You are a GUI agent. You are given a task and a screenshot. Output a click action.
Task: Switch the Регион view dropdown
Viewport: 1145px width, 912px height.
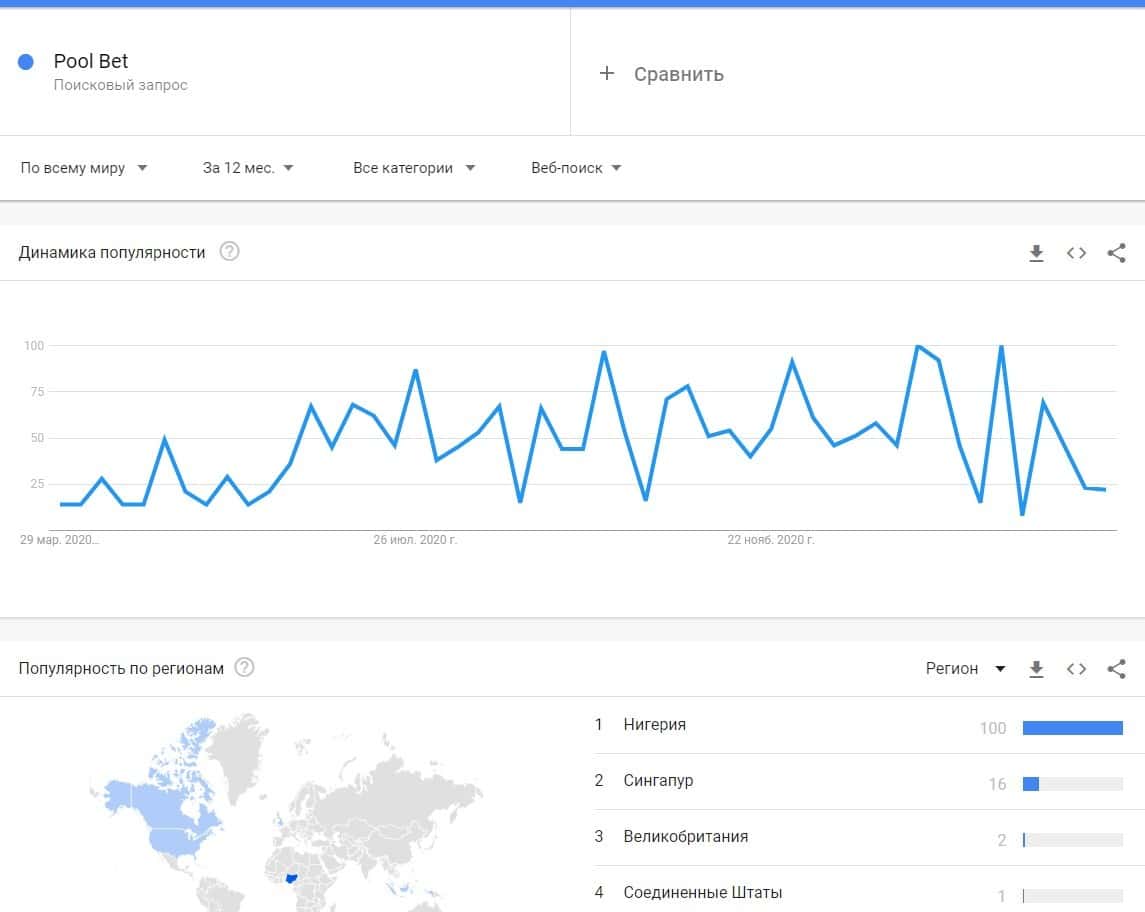click(965, 669)
